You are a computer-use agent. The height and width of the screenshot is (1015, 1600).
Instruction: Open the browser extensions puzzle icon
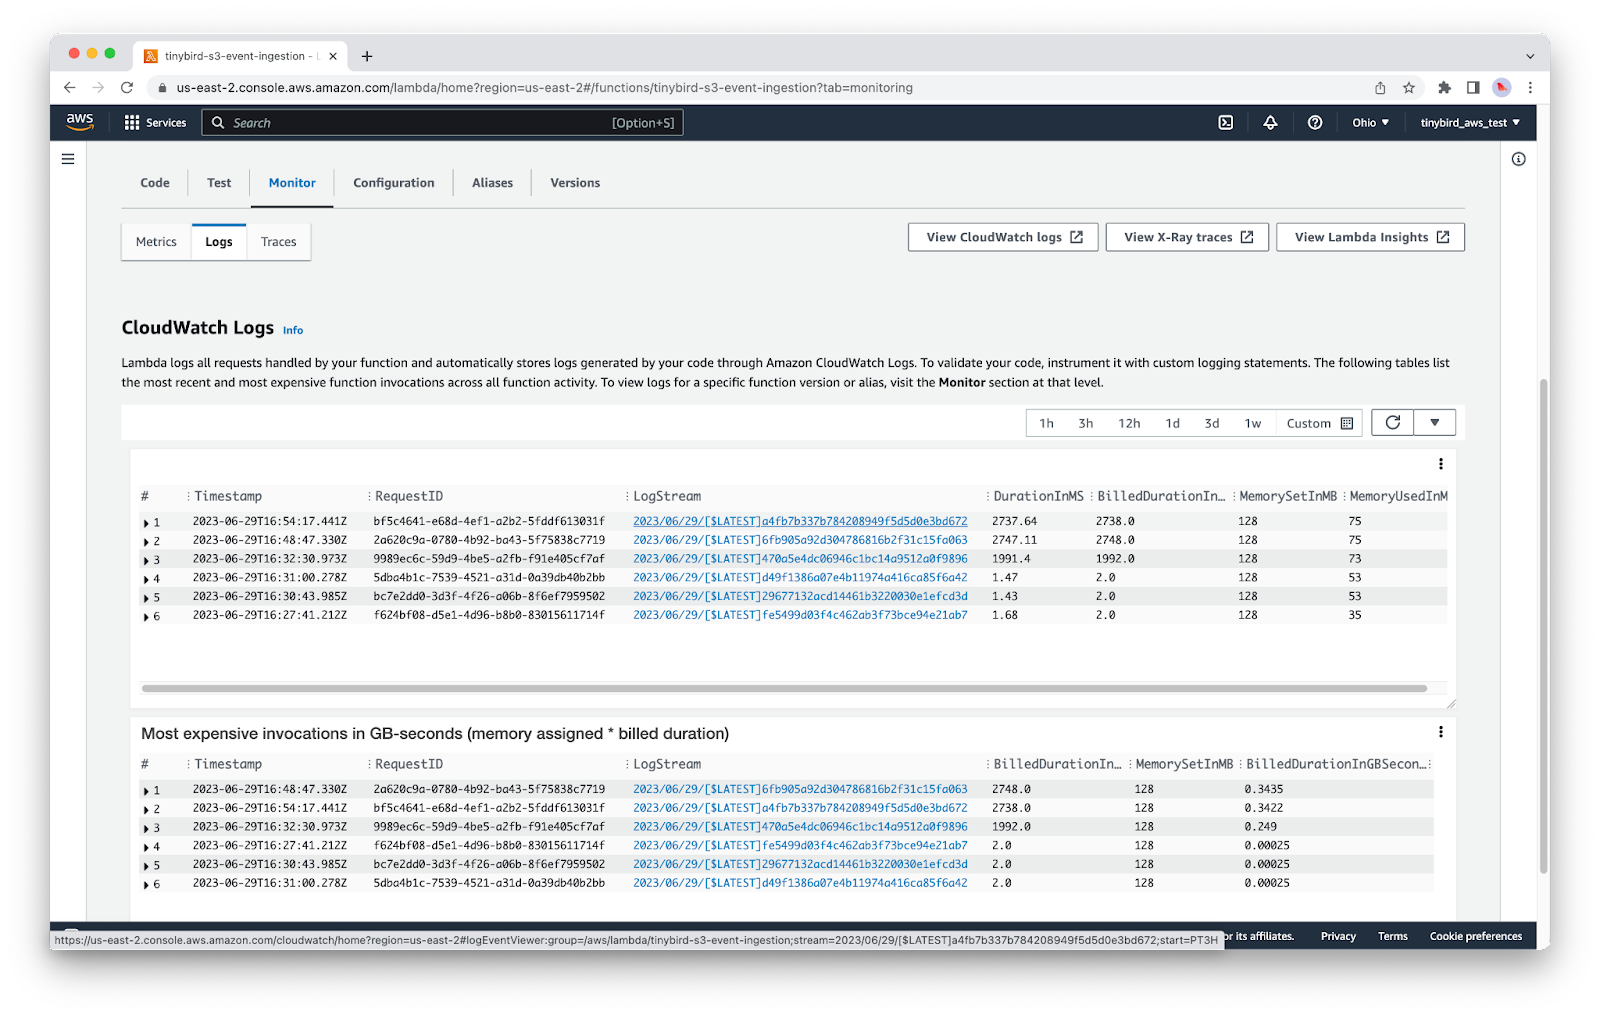point(1444,88)
